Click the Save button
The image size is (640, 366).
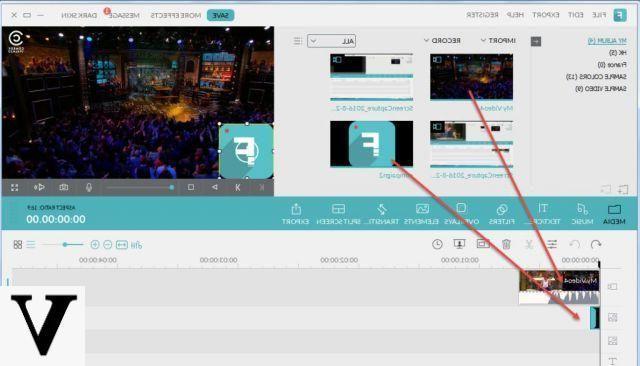coord(220,15)
